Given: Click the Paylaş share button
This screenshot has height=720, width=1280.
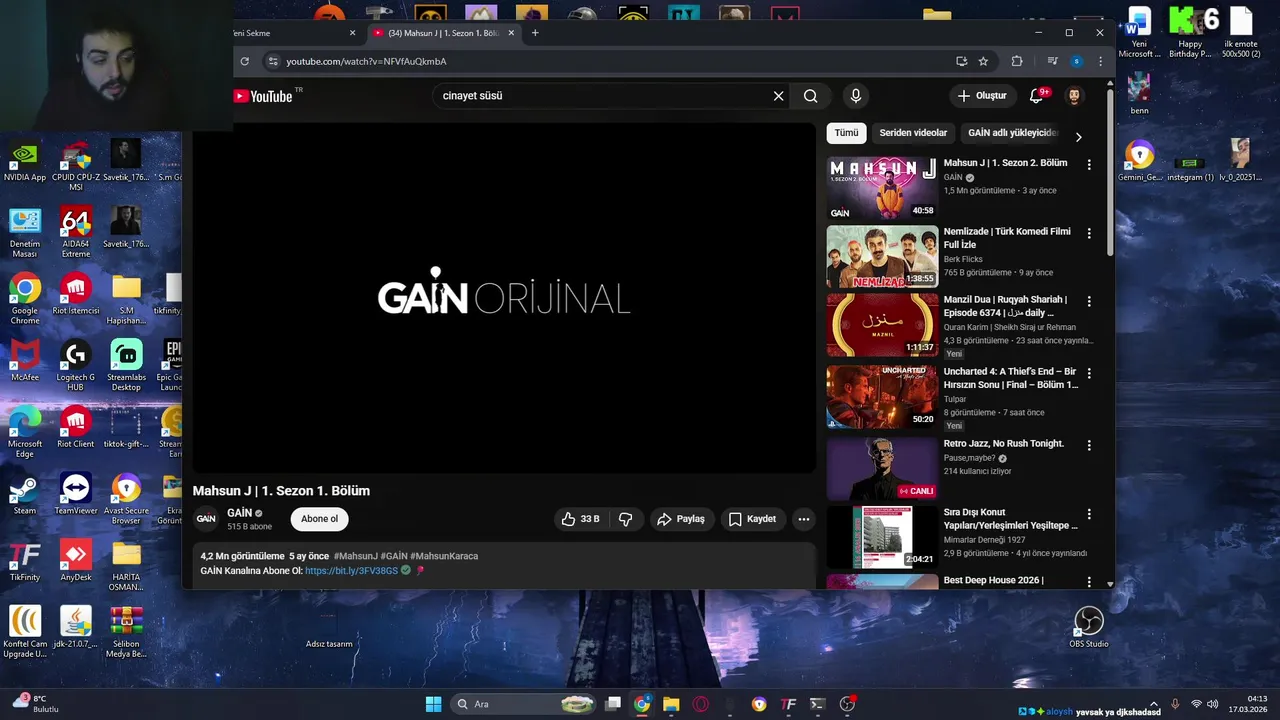Looking at the screenshot, I should (681, 519).
